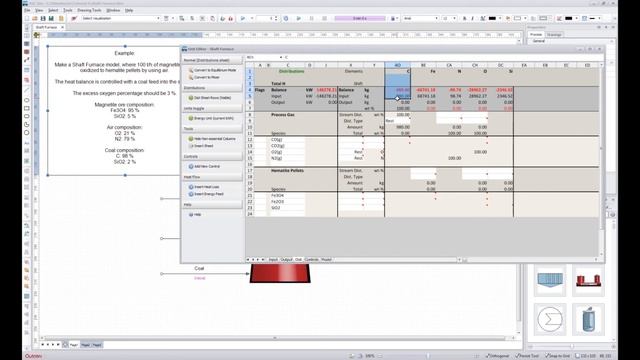This screenshot has height=360, width=640.
Task: Click Insert Sheet in Tools section
Action: click(201, 146)
